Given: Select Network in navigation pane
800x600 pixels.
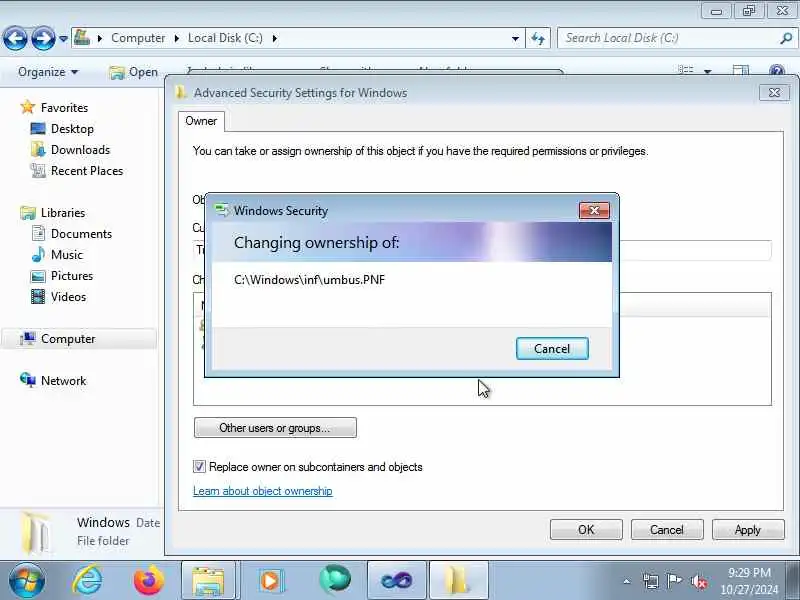Looking at the screenshot, I should pyautogui.click(x=63, y=381).
